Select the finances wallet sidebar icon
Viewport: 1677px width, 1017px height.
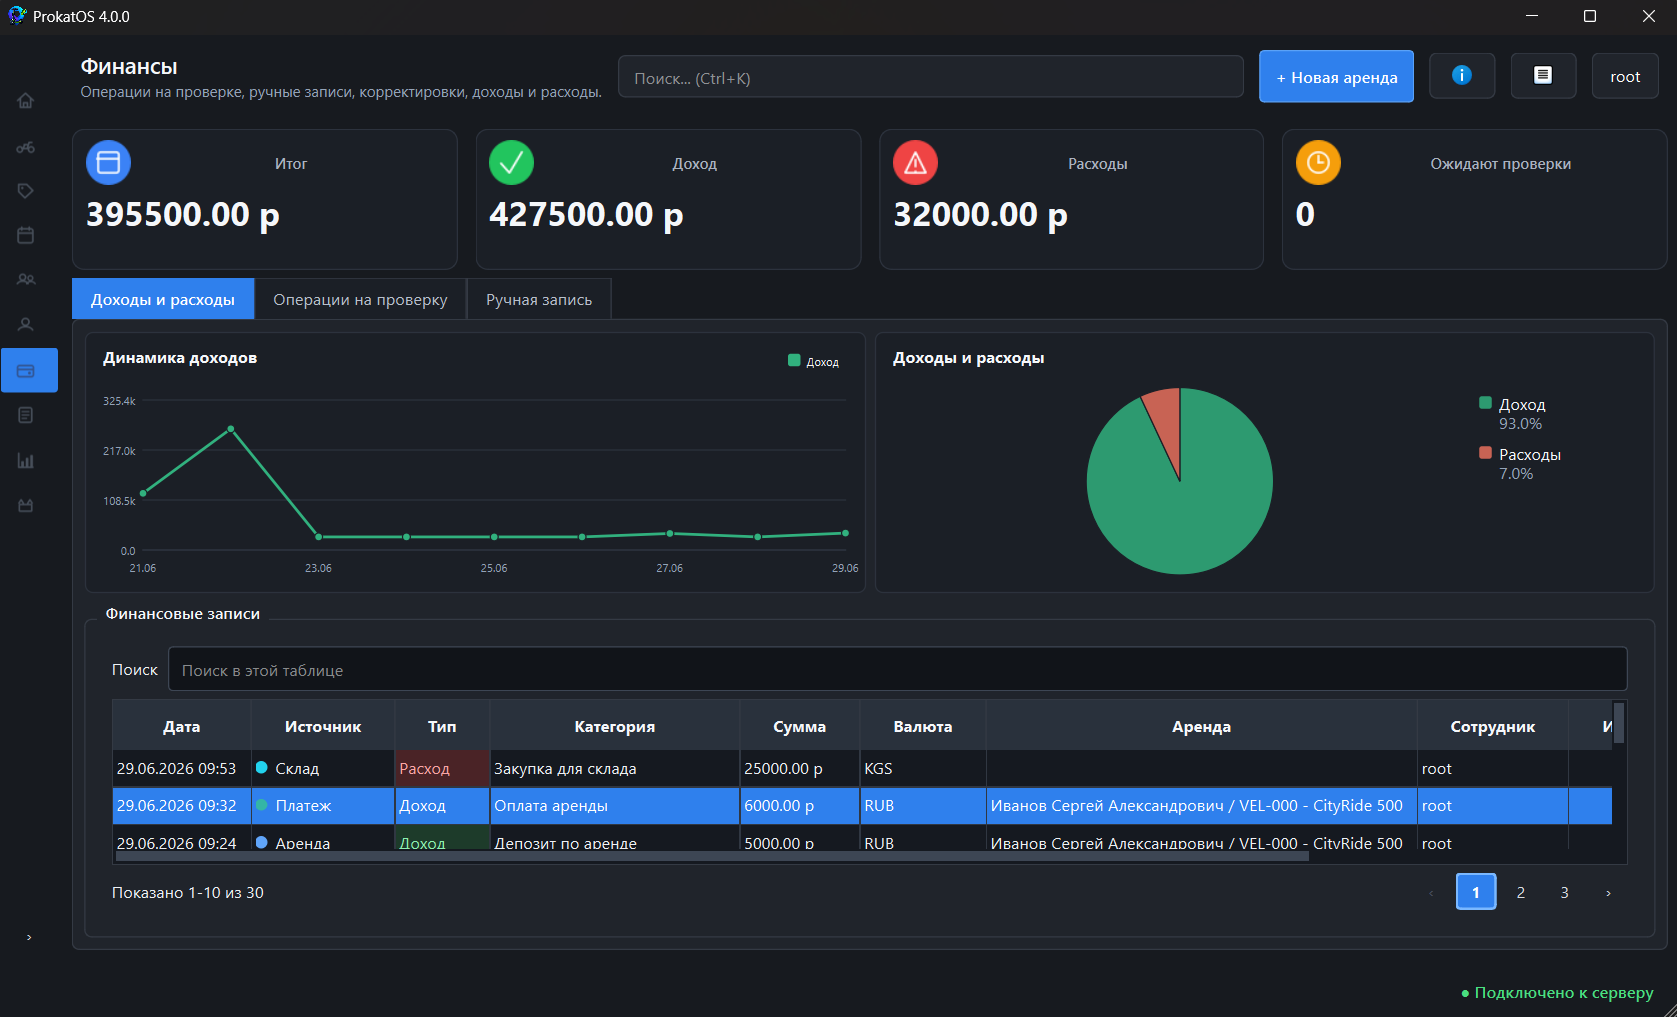(29, 371)
